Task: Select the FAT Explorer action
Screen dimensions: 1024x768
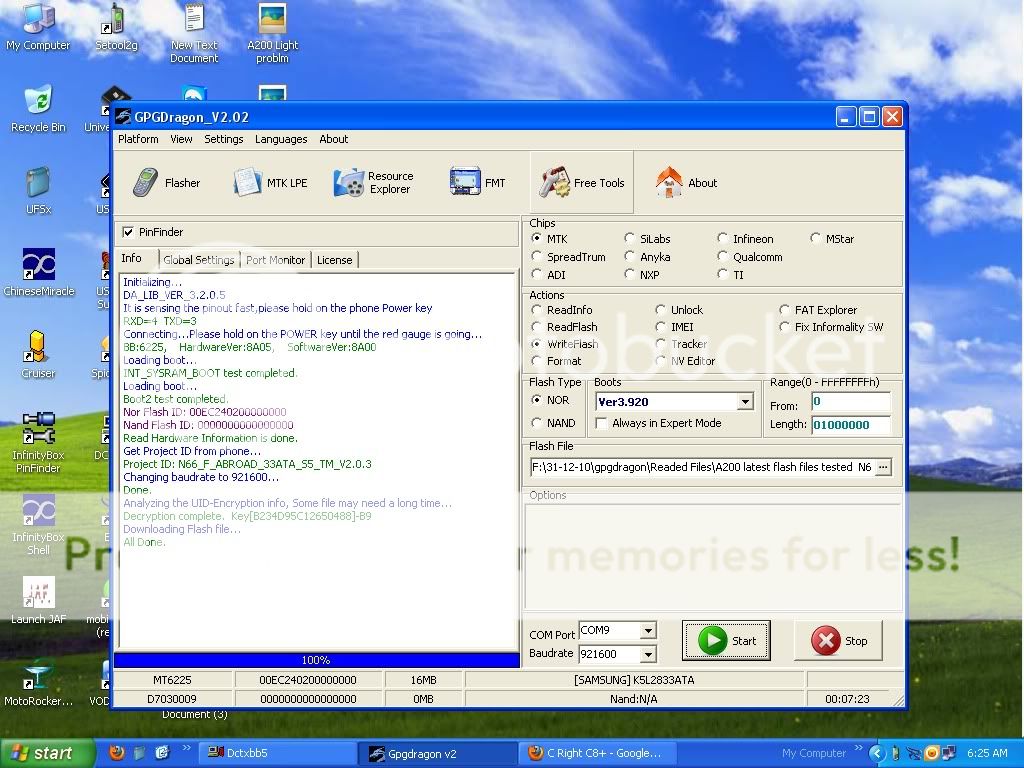Action: tap(784, 310)
